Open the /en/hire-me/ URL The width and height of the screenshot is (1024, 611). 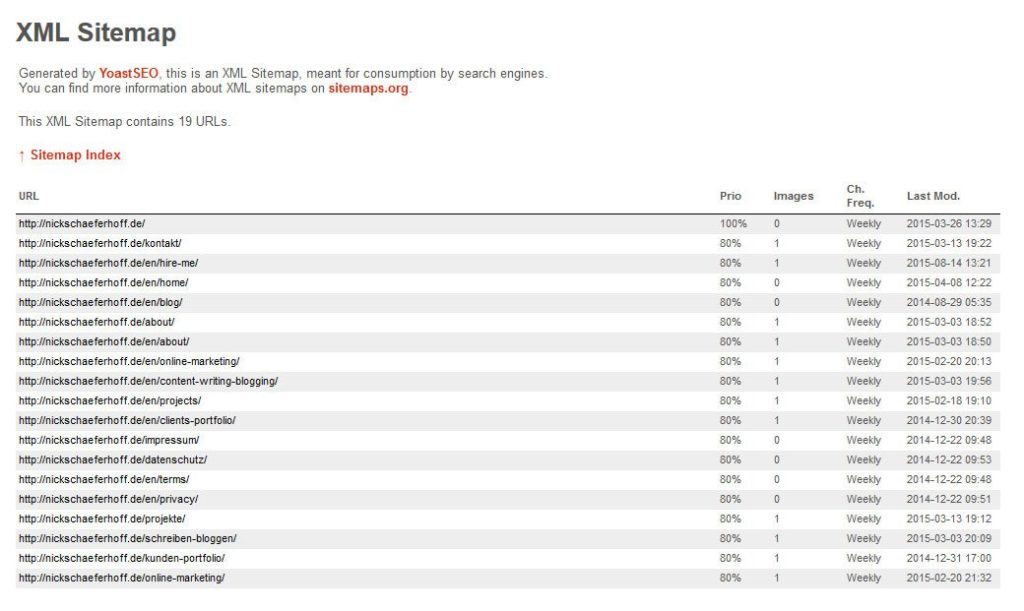[108, 263]
